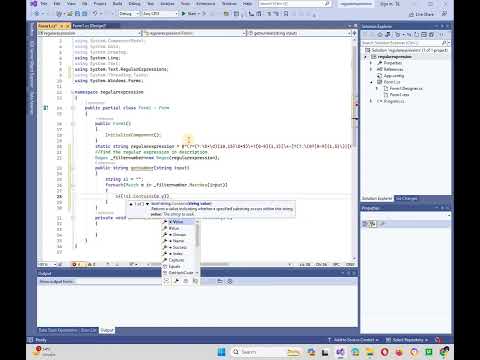Open the editor zoom level dropdown
Viewport: 480px width, 360px height.
pyautogui.click(x=47, y=264)
